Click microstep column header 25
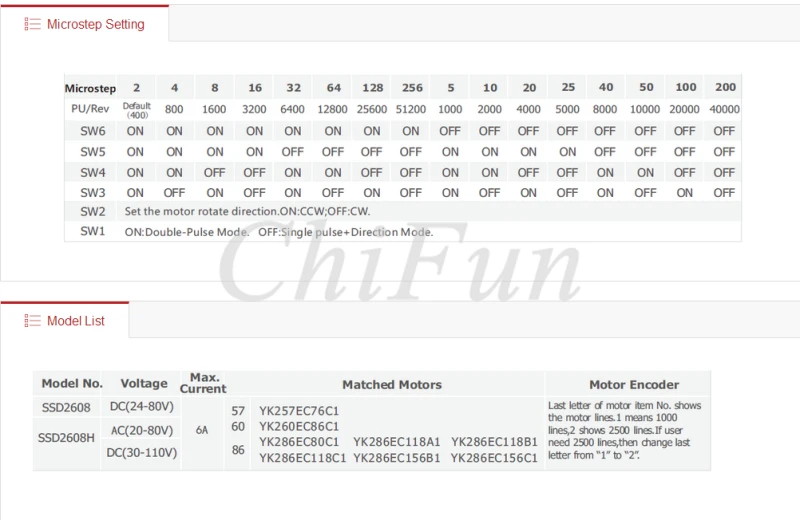This screenshot has width=800, height=520. click(568, 87)
